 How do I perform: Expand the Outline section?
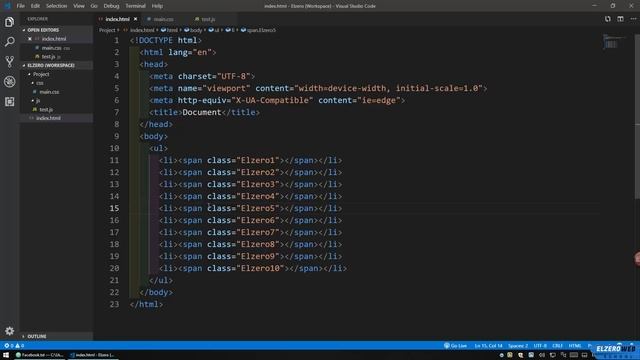[x=57, y=336]
